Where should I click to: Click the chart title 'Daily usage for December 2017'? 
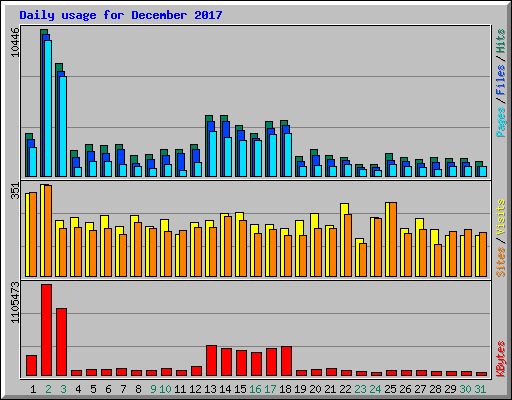121,15
